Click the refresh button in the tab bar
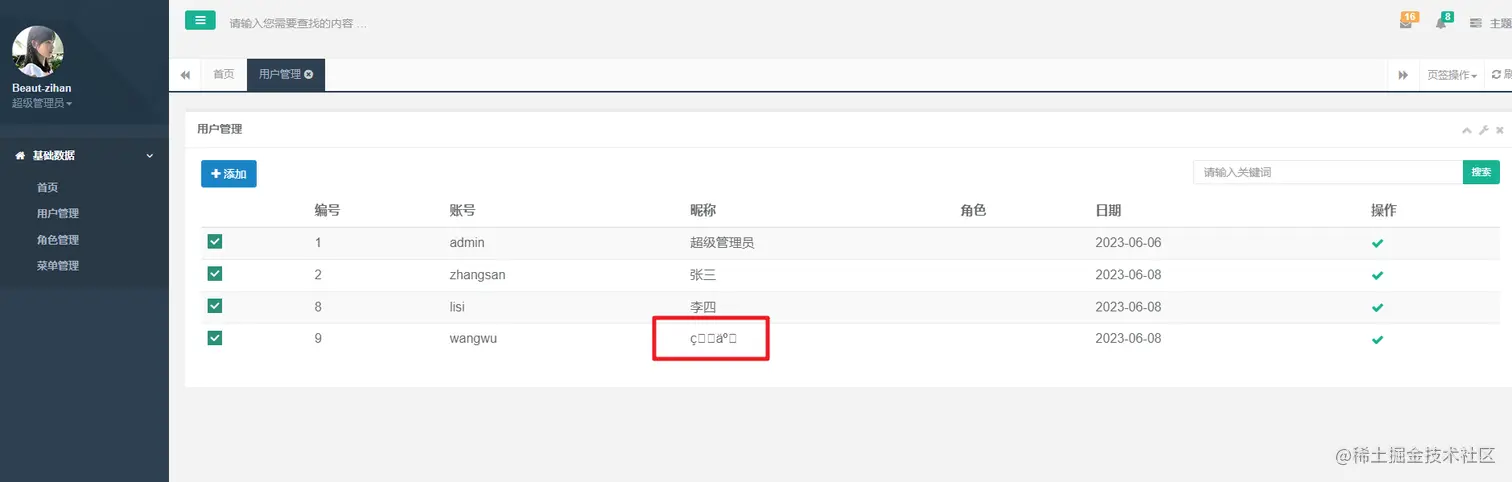 click(x=1498, y=75)
